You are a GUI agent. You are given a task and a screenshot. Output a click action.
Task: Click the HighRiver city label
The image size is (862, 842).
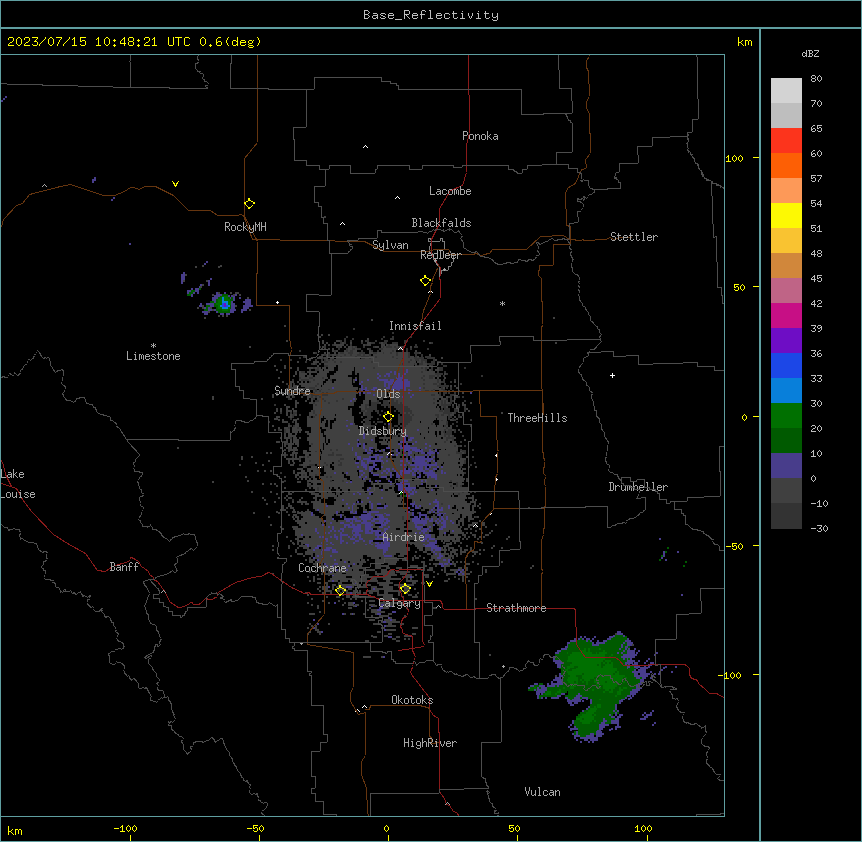pos(430,743)
